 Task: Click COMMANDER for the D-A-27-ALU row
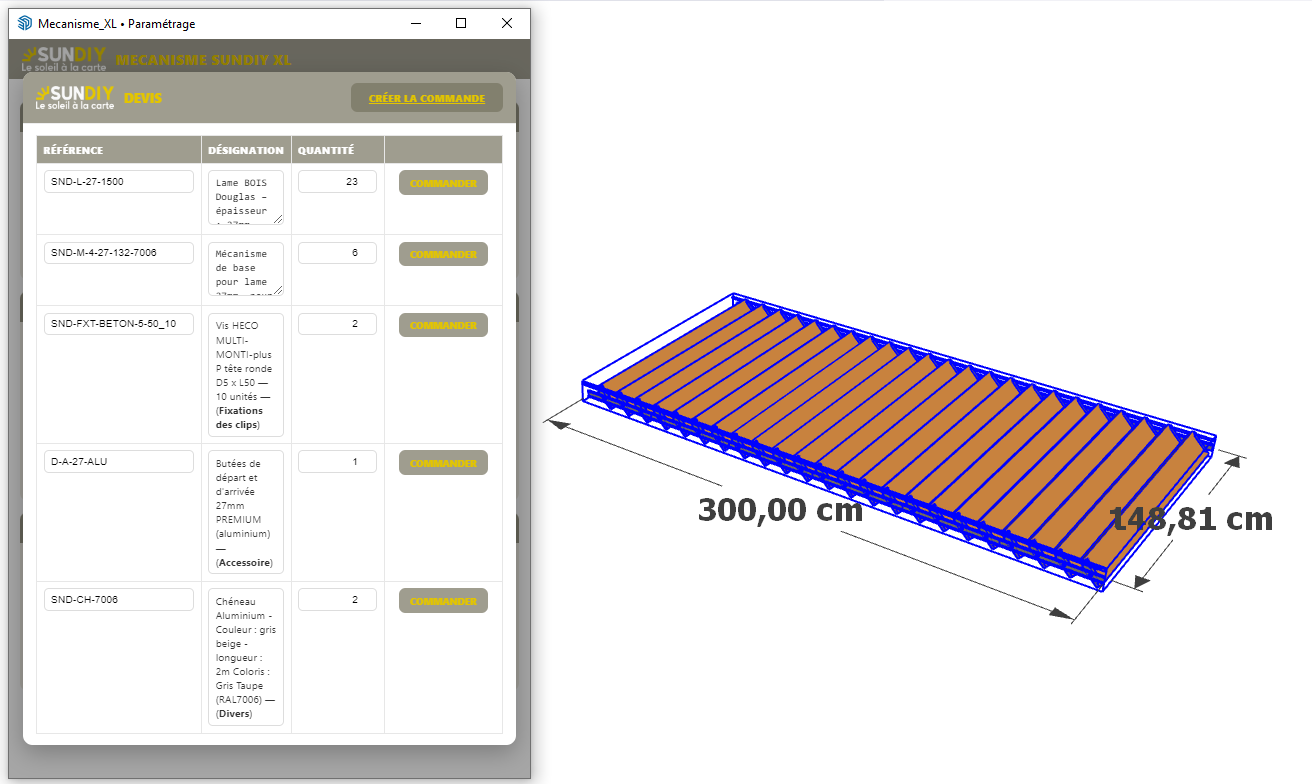443,463
